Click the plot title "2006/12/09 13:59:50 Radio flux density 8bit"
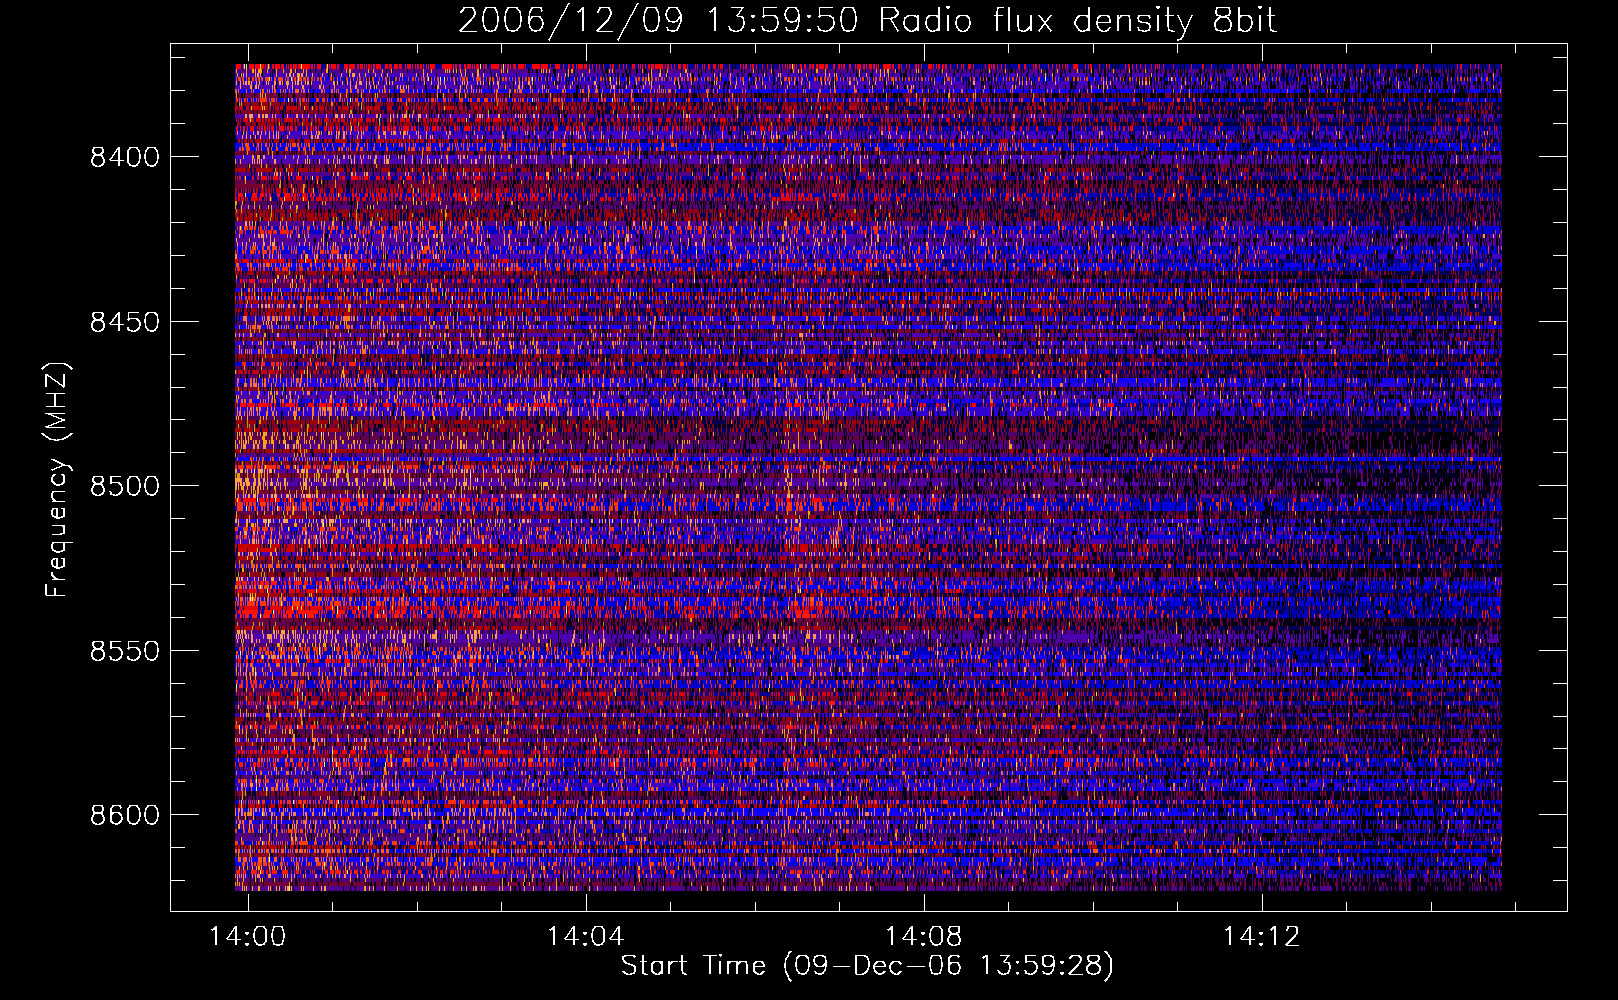Screen dimensions: 1618x1000 [x=867, y=21]
